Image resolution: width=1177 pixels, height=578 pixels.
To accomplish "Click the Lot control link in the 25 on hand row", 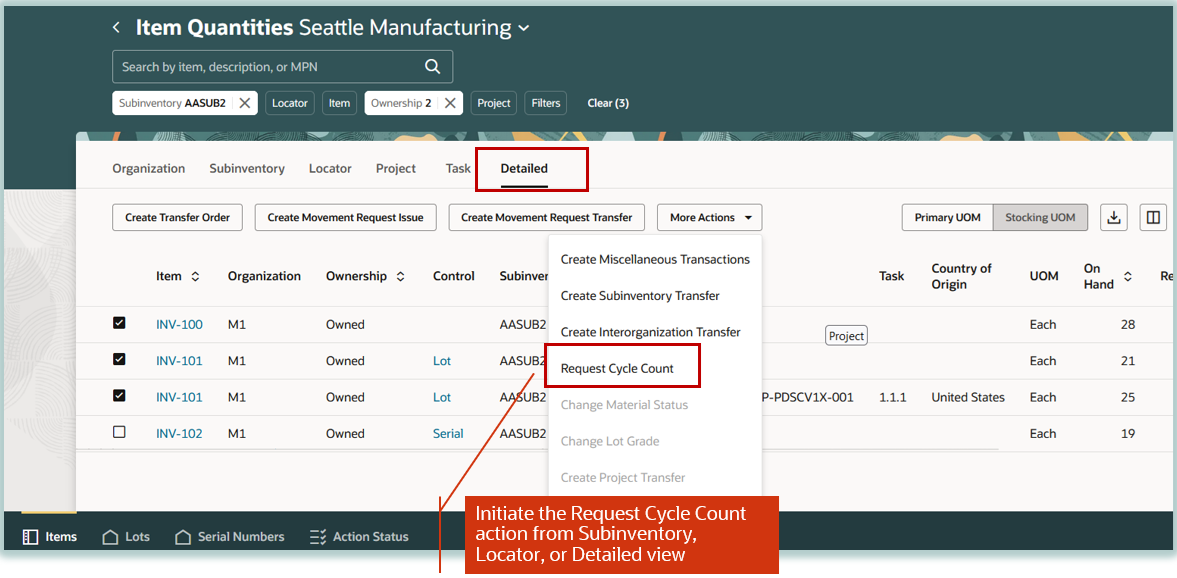I will [x=442, y=397].
